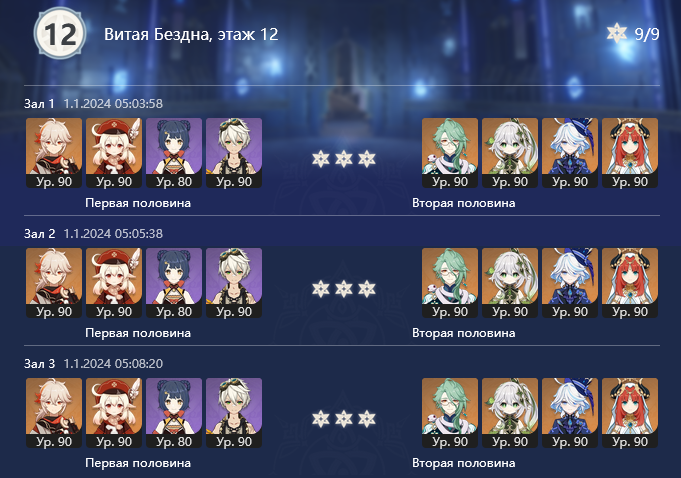Click Xiangling portrait in Зал 2 first half
Screen dimensions: 681x478
174,283
